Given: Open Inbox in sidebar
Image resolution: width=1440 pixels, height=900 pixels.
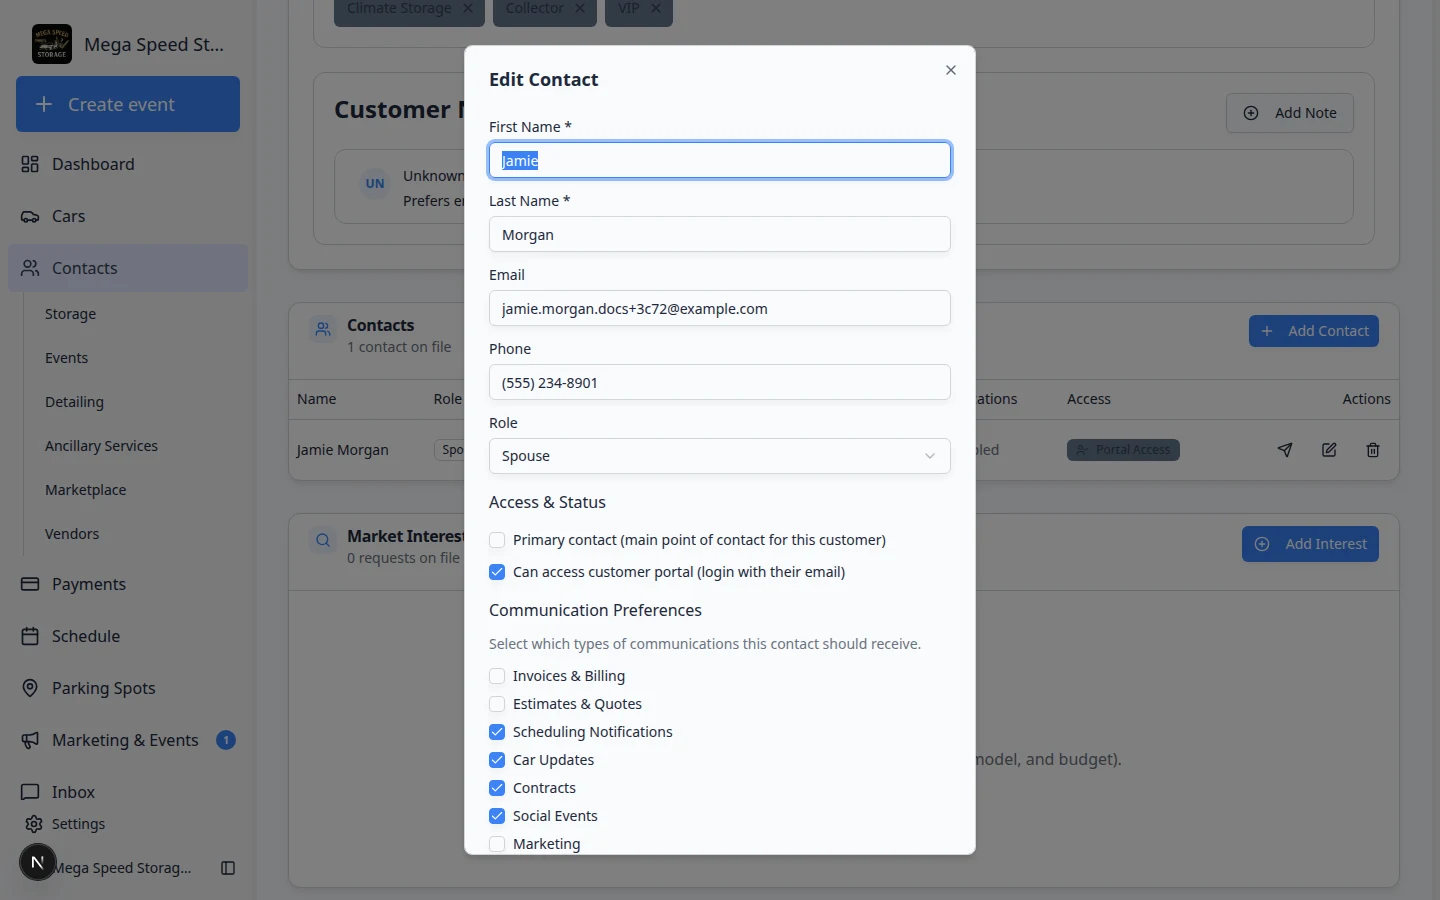Looking at the screenshot, I should (128, 792).
